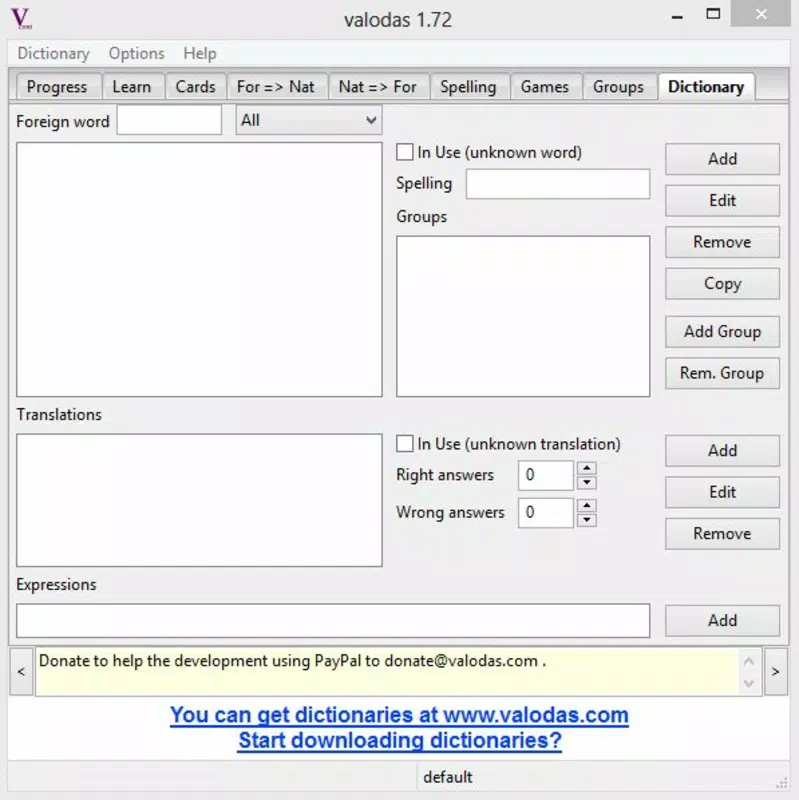Switch to the Learn tab
Image resolution: width=799 pixels, height=800 pixels.
click(132, 87)
